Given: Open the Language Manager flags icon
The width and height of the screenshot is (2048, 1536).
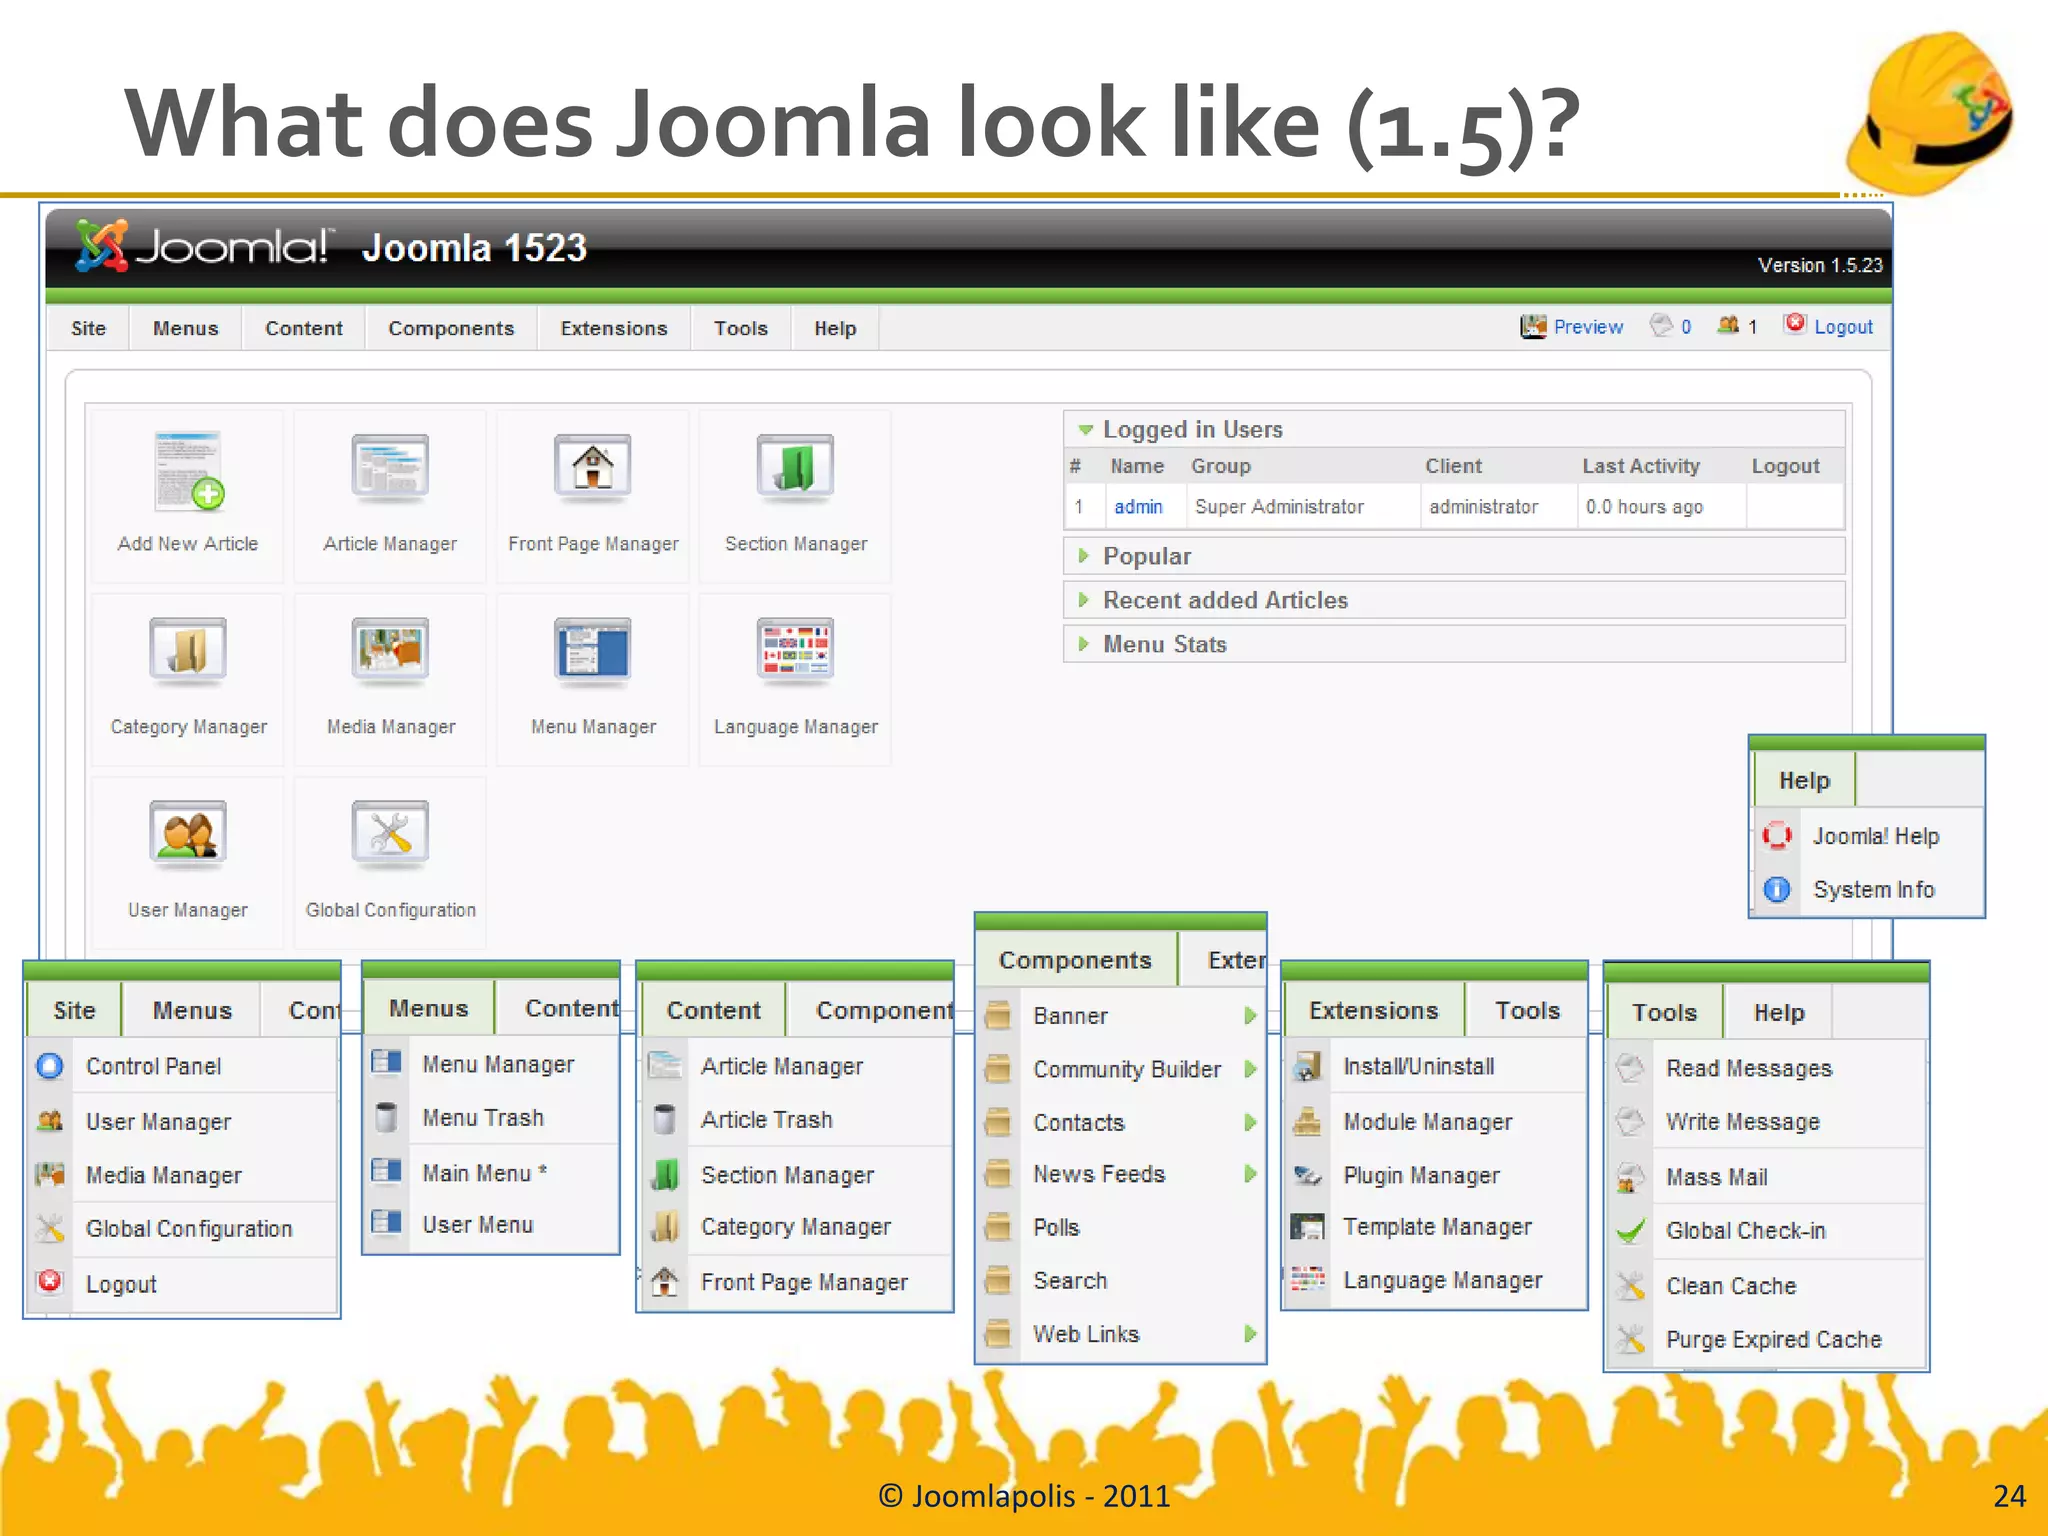Looking at the screenshot, I should click(x=795, y=651).
